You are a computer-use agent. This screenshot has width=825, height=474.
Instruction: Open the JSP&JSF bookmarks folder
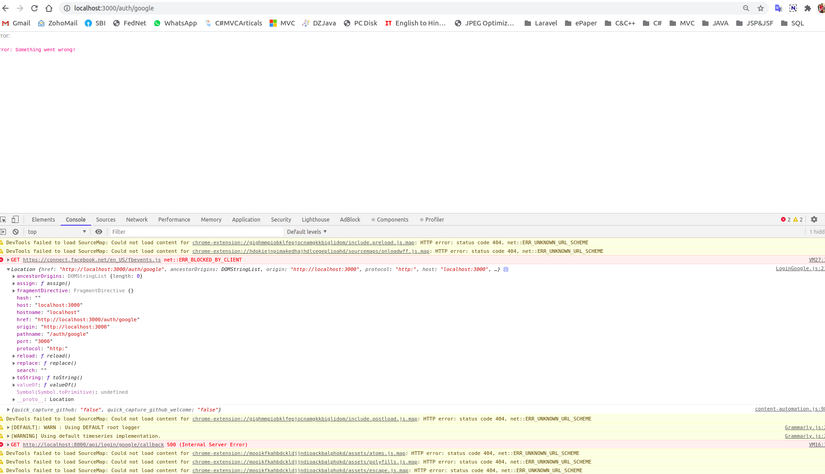click(x=754, y=23)
